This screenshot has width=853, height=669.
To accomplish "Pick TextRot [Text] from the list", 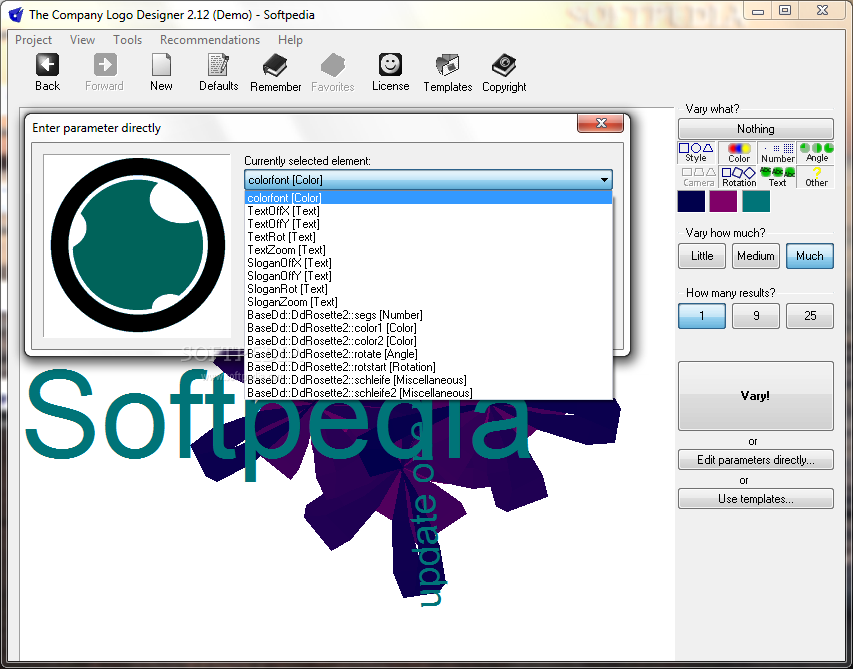I will (x=429, y=237).
